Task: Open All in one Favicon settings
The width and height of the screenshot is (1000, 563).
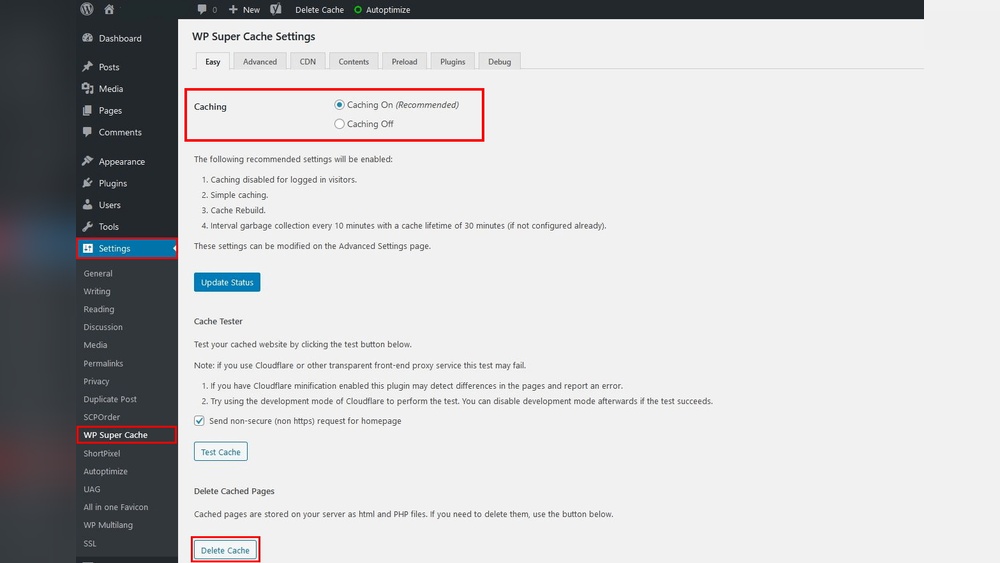Action: click(115, 507)
